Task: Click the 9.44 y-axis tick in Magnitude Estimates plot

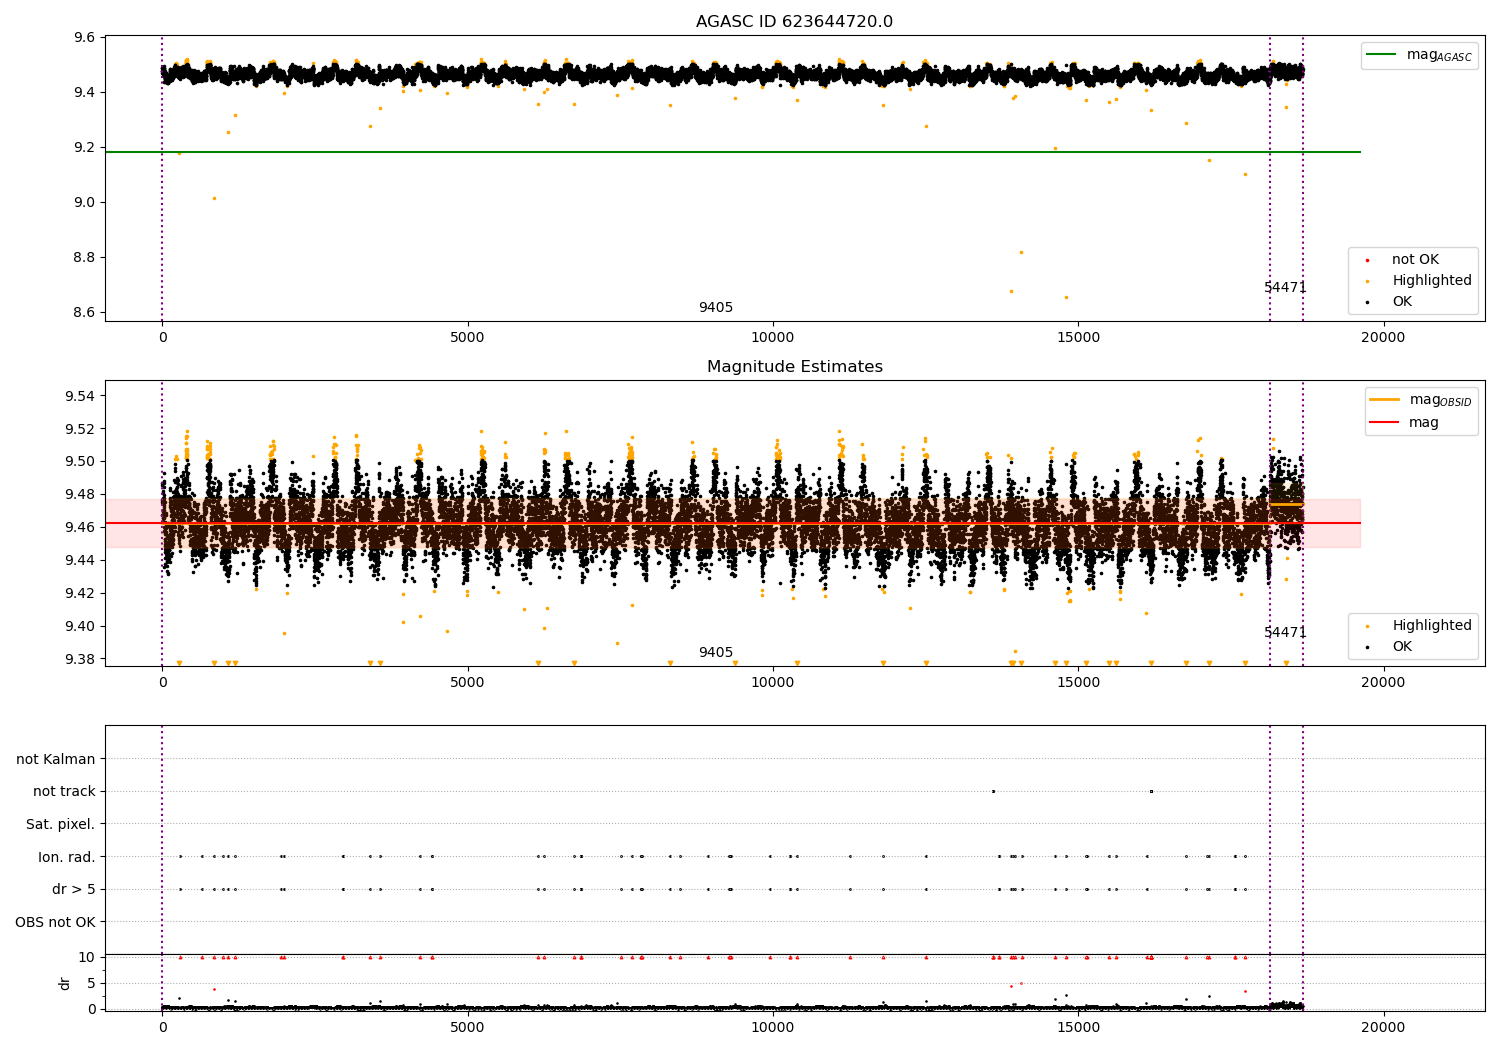Action: tap(80, 561)
